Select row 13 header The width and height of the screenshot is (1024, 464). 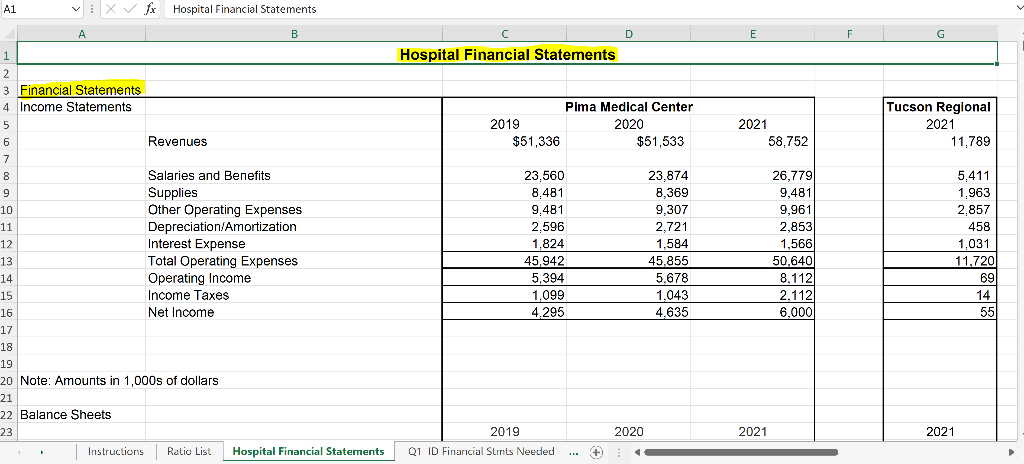[8, 261]
